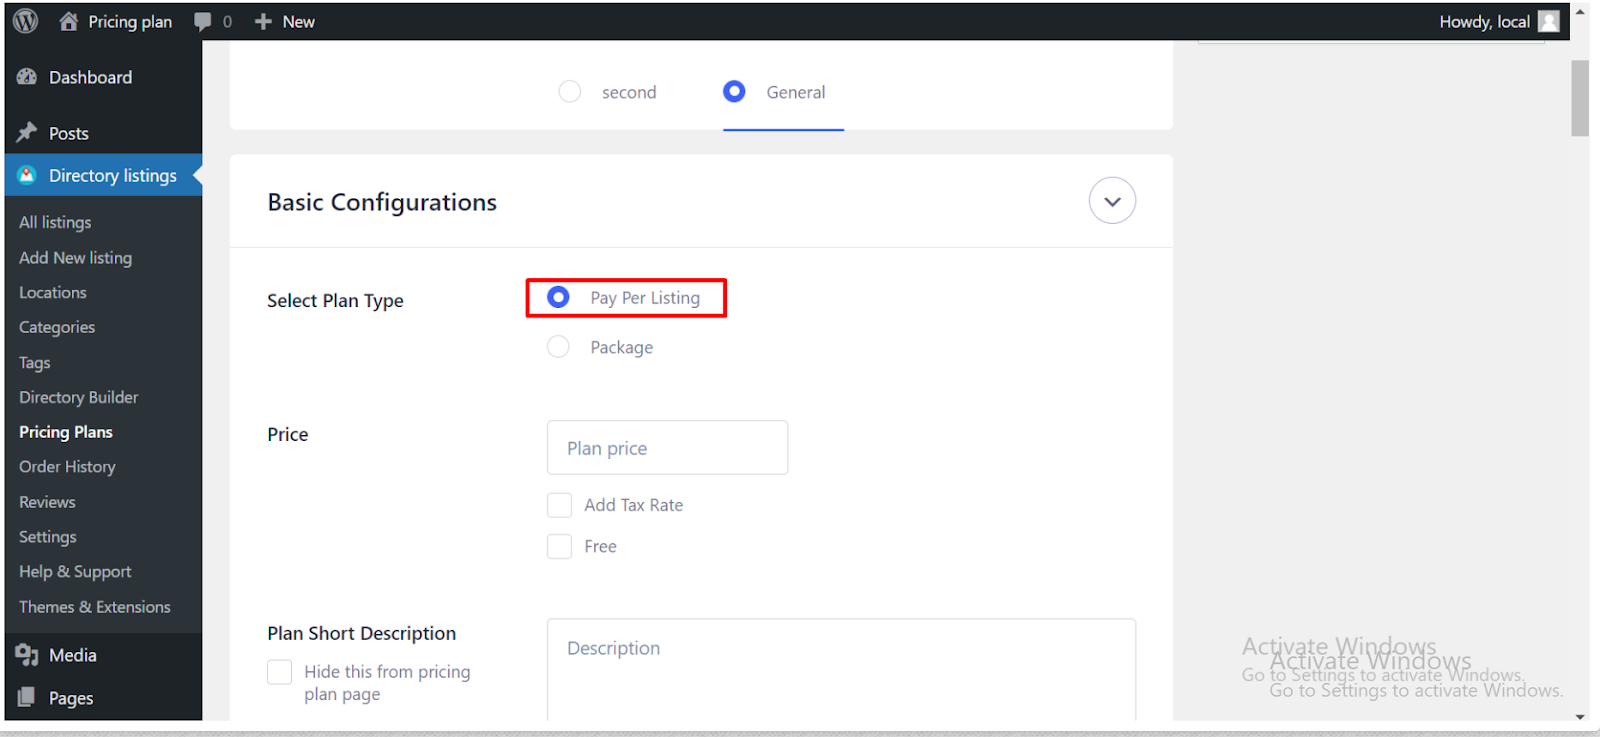Tick the Free checkbox
The height and width of the screenshot is (737, 1600).
559,546
